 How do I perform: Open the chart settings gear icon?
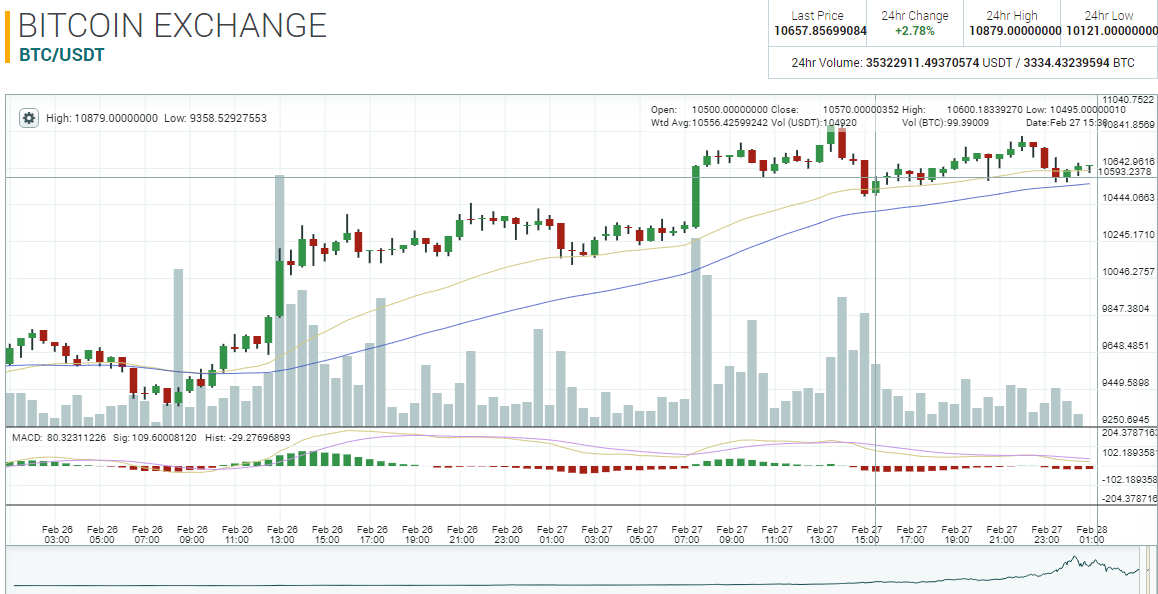[28, 117]
